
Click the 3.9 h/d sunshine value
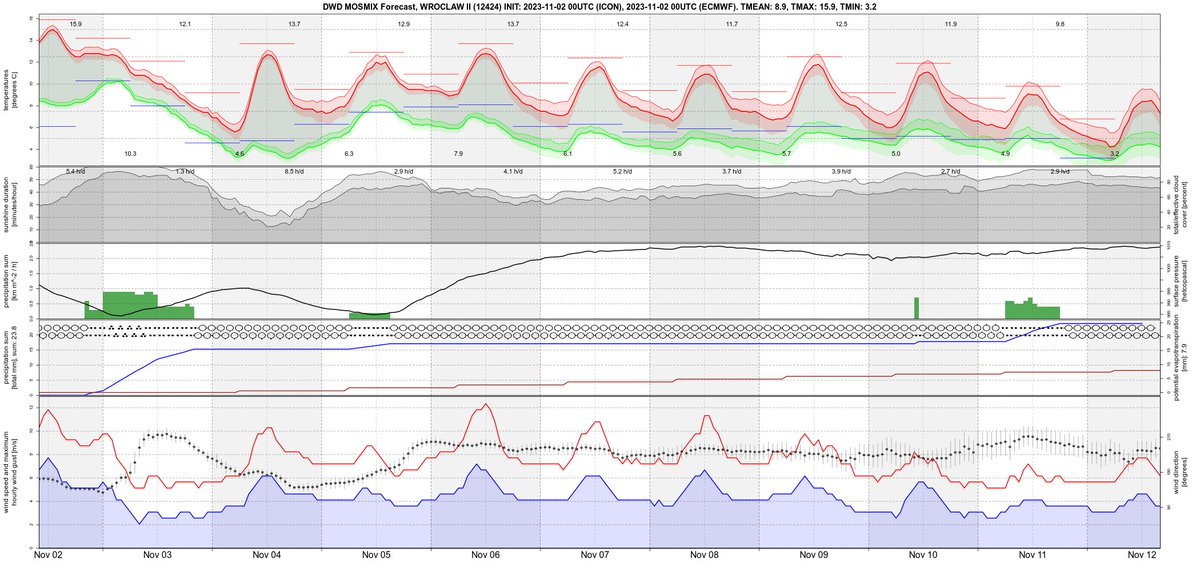tap(841, 172)
